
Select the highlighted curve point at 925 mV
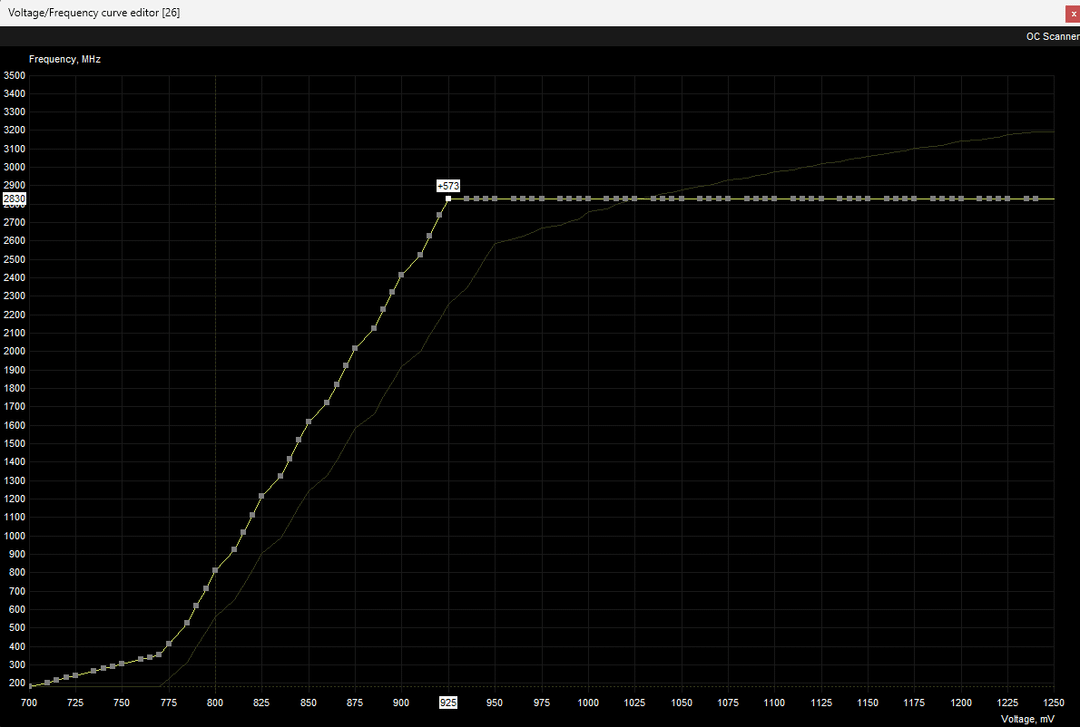[448, 199]
